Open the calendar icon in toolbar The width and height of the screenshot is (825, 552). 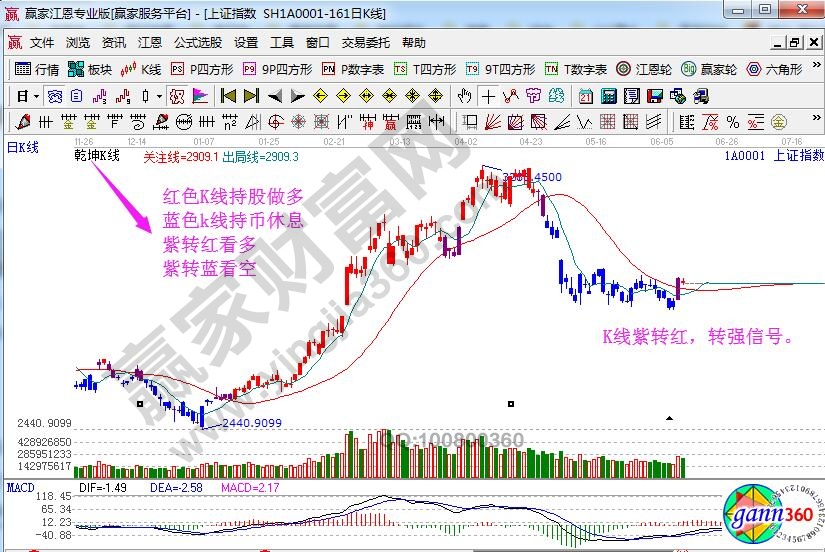point(584,96)
